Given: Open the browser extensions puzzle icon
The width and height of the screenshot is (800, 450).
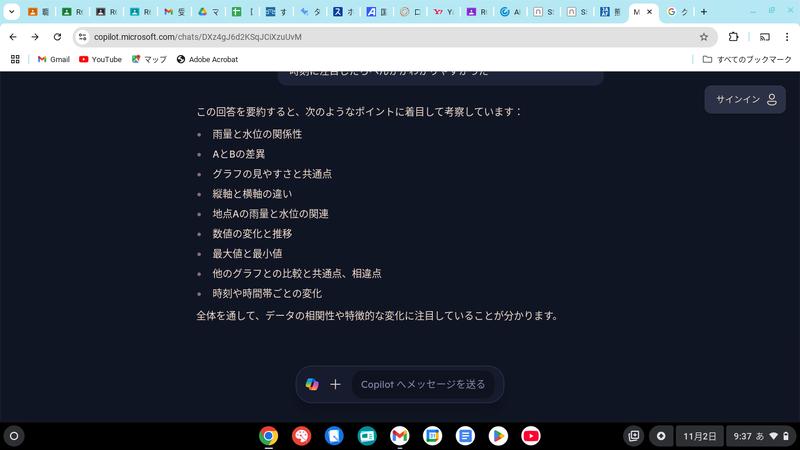Looking at the screenshot, I should click(x=733, y=37).
